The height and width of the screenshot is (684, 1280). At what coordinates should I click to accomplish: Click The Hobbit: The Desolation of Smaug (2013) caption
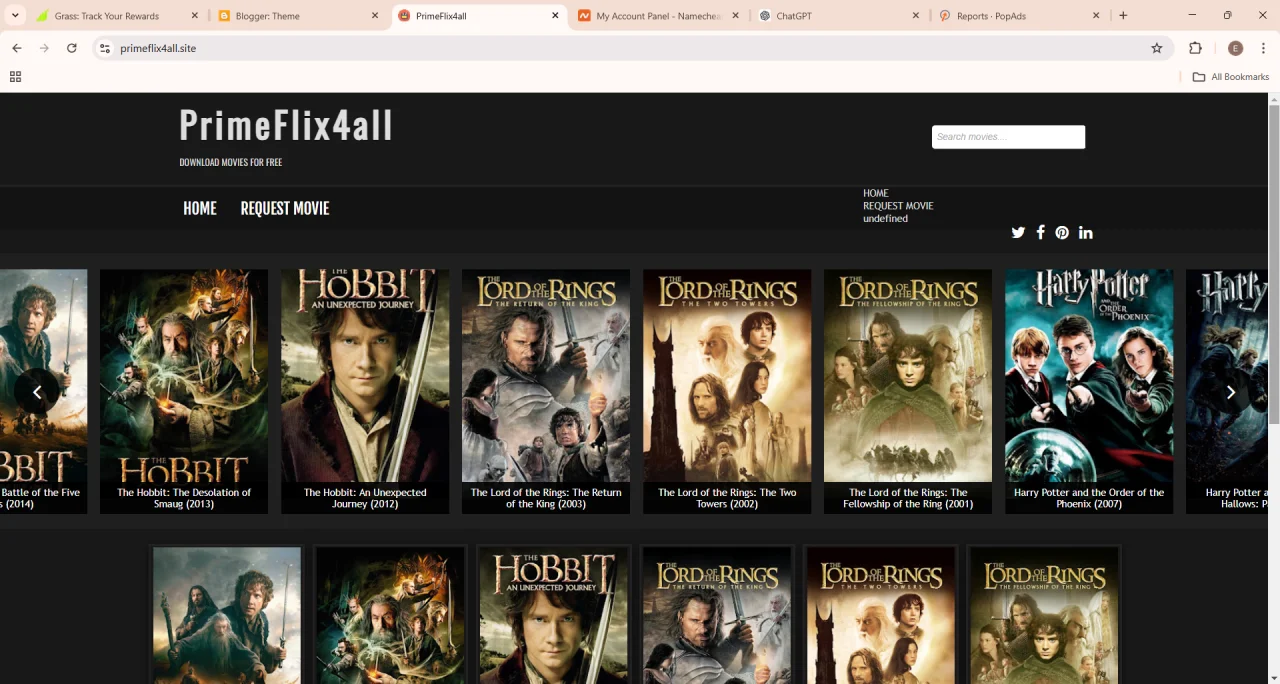coord(184,498)
